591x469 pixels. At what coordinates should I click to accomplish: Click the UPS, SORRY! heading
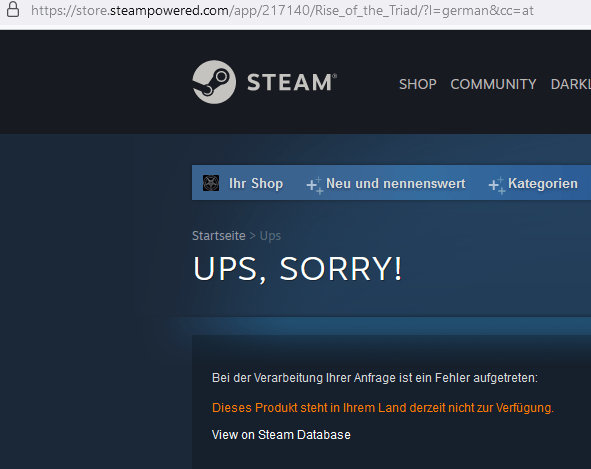pyautogui.click(x=298, y=269)
